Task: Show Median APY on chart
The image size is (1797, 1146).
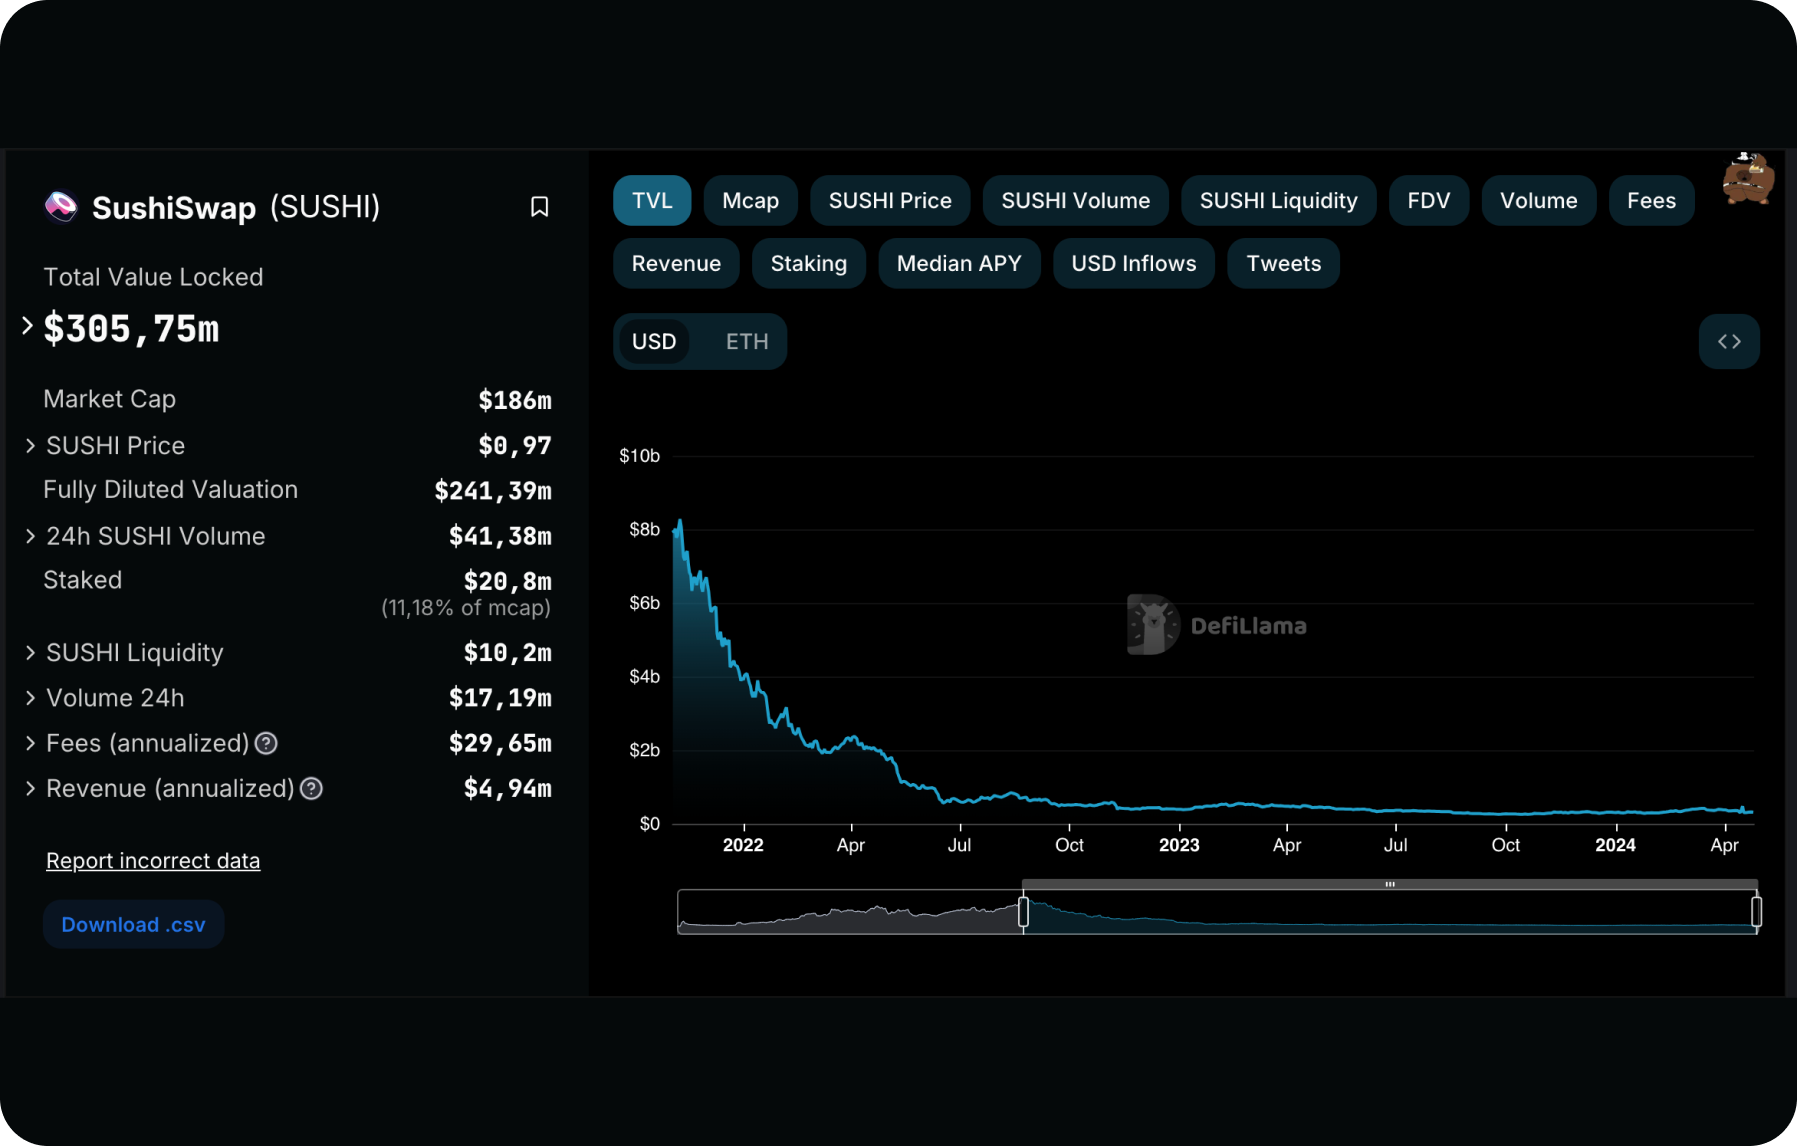Action: click(x=959, y=264)
